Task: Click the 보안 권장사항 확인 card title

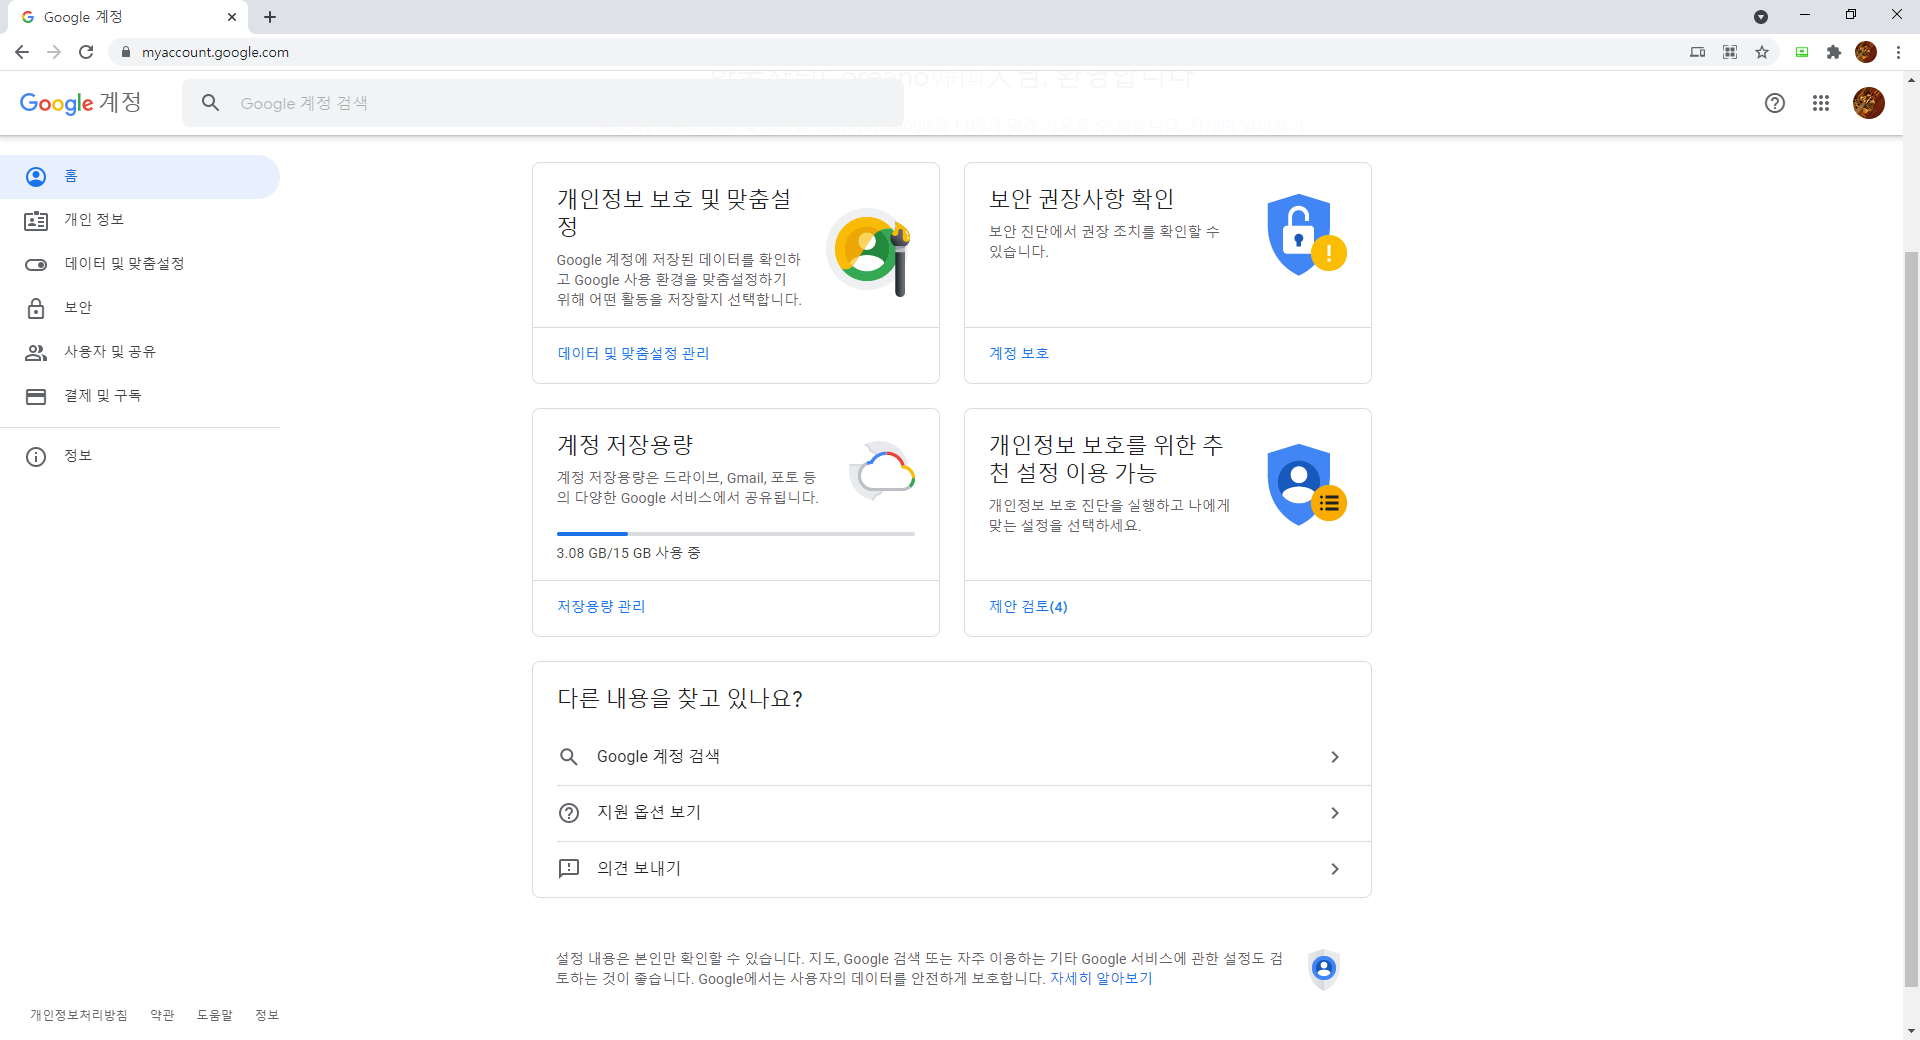Action: pos(1081,199)
